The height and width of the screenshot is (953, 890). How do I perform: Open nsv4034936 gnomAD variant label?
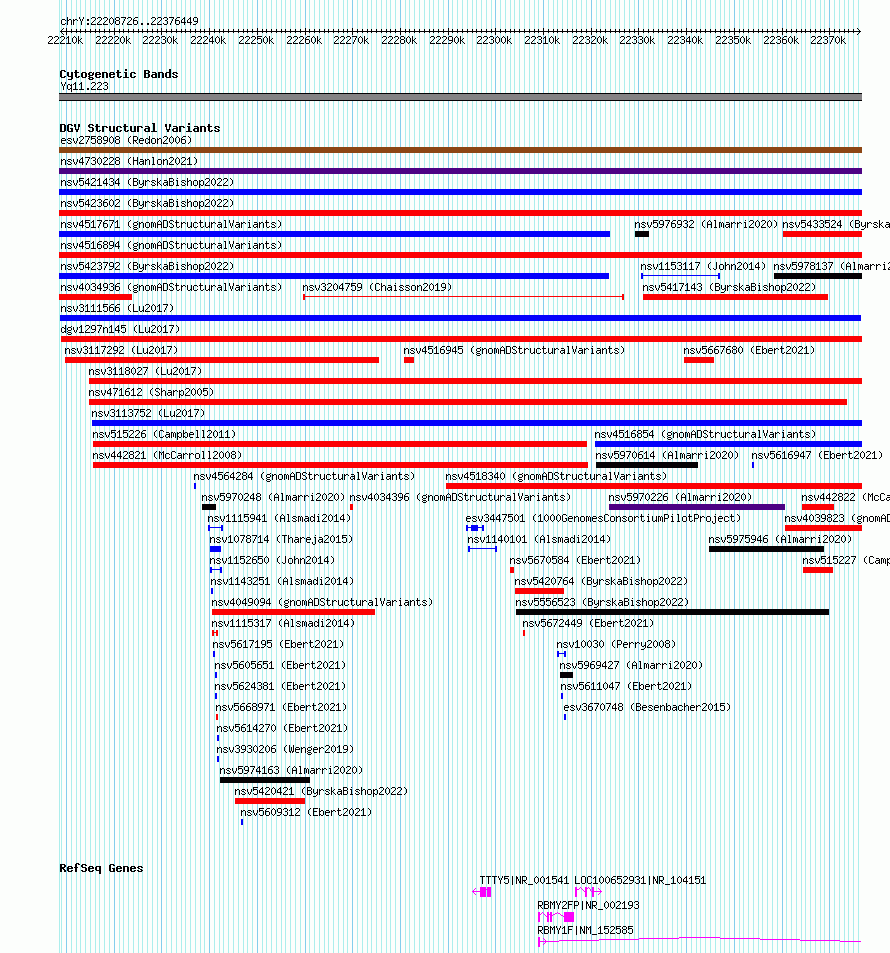171,287
